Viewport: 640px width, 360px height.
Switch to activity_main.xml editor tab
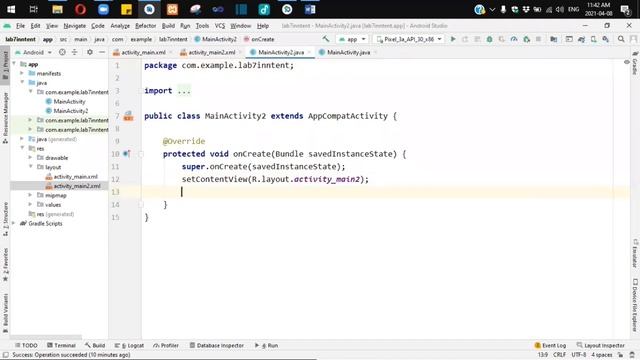click(x=143, y=52)
